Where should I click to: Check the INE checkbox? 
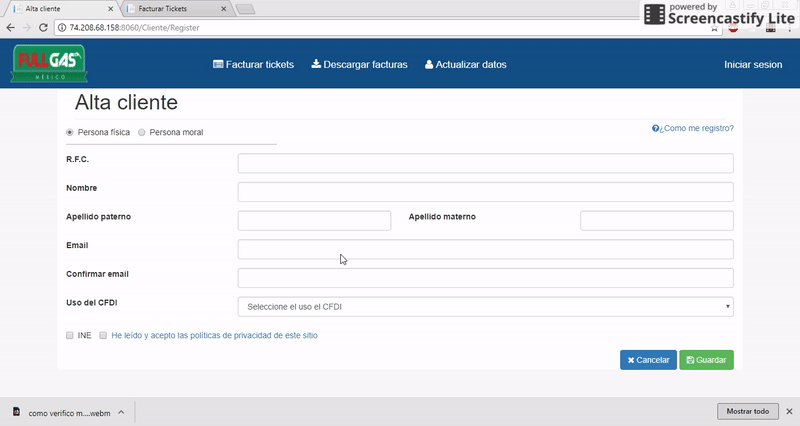[x=70, y=335]
